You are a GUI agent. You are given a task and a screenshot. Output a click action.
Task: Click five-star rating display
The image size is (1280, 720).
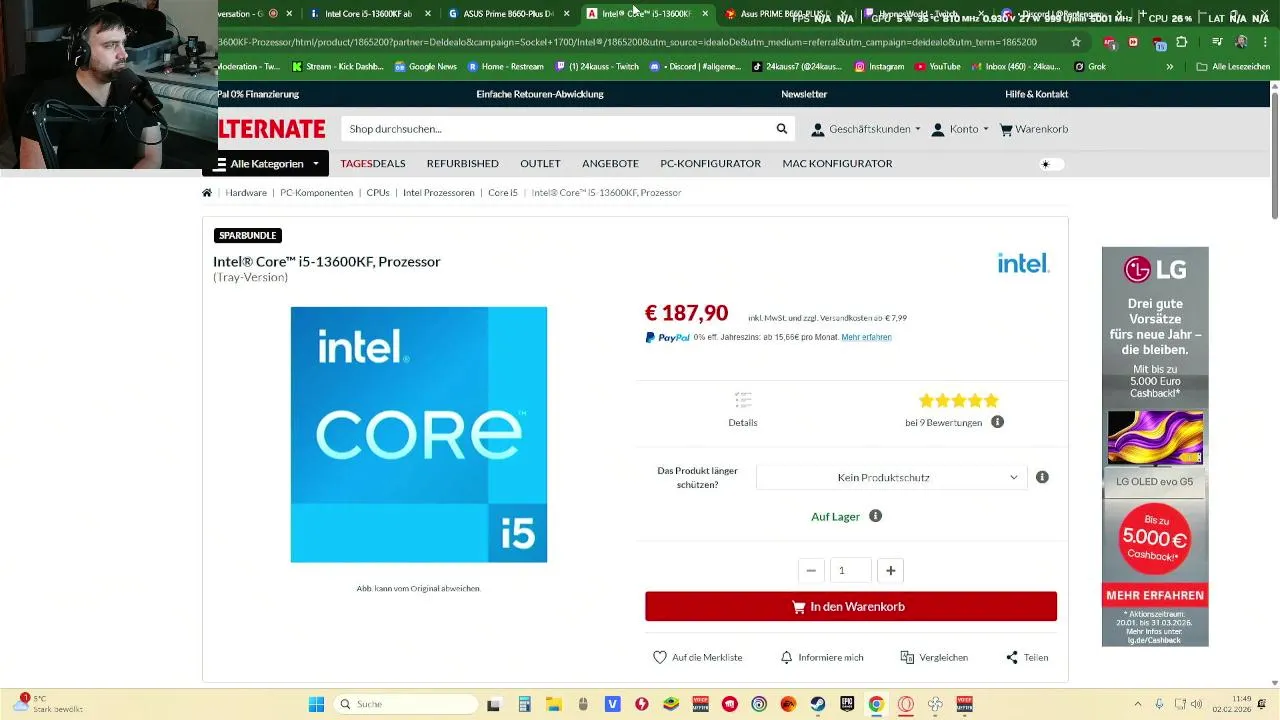(x=959, y=400)
